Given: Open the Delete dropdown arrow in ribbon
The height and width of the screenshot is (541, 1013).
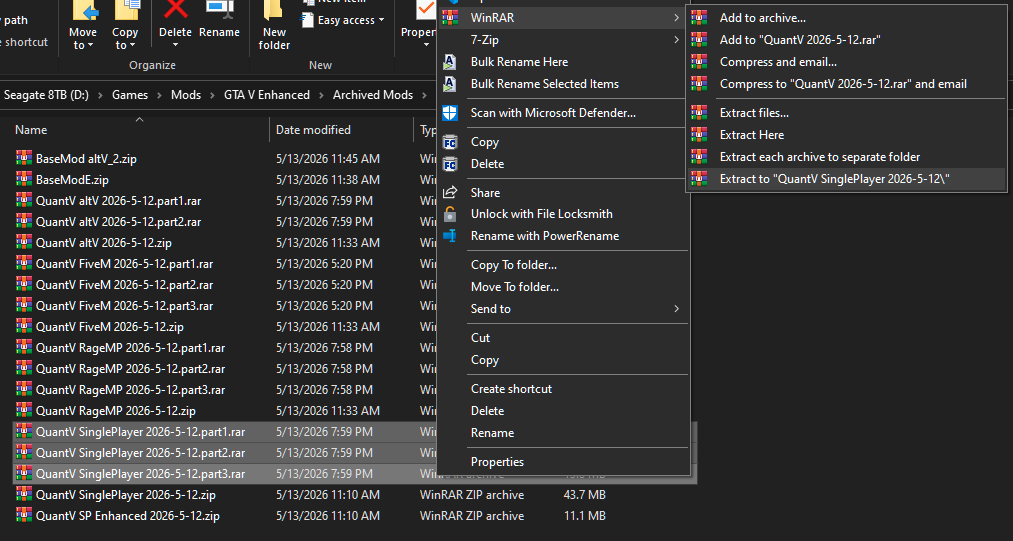Looking at the screenshot, I should (175, 45).
